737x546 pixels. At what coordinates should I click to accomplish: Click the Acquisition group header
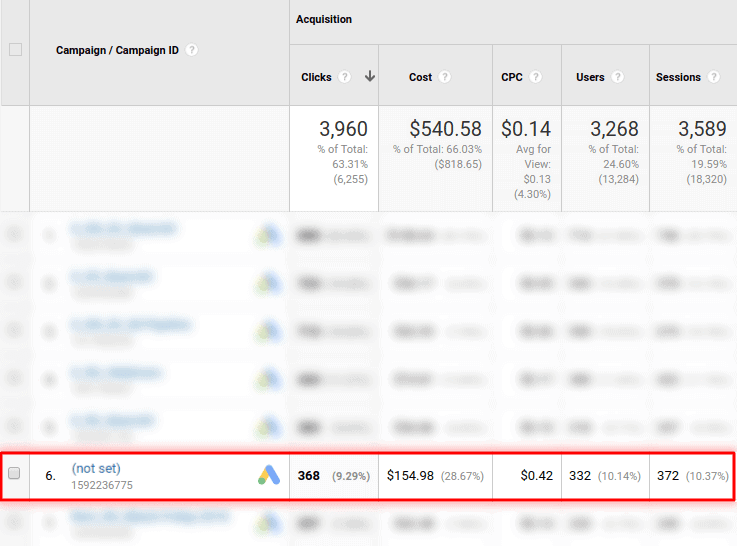pos(323,19)
